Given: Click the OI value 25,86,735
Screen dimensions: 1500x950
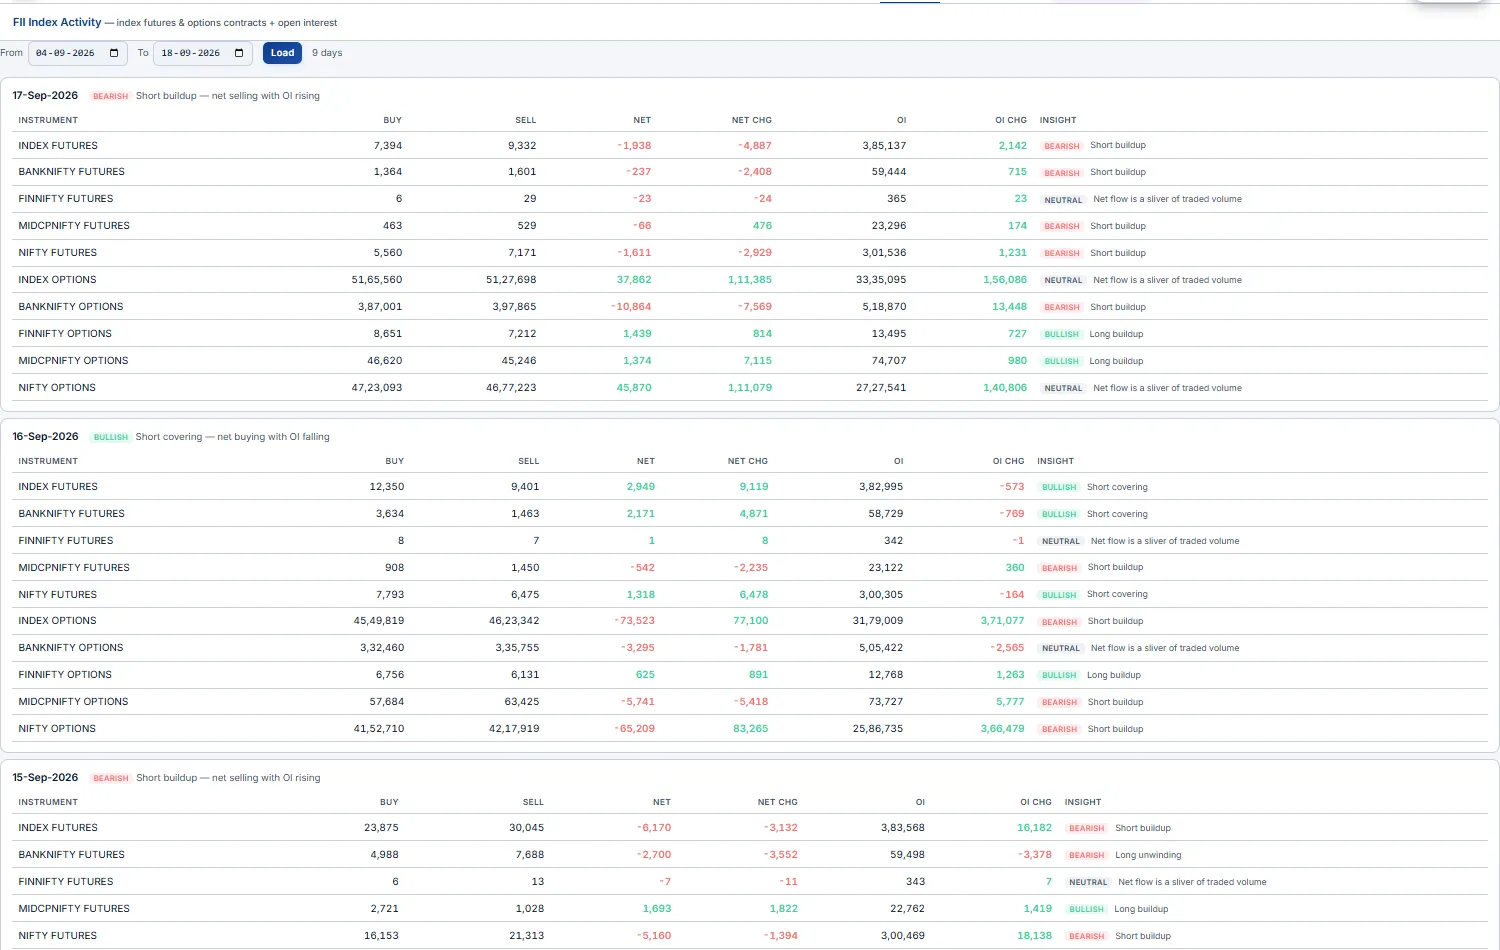Looking at the screenshot, I should click(x=878, y=729).
